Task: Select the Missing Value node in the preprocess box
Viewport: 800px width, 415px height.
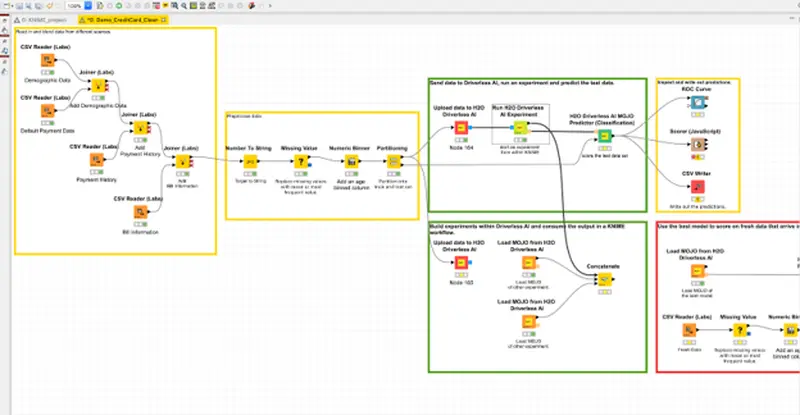Action: [x=301, y=161]
